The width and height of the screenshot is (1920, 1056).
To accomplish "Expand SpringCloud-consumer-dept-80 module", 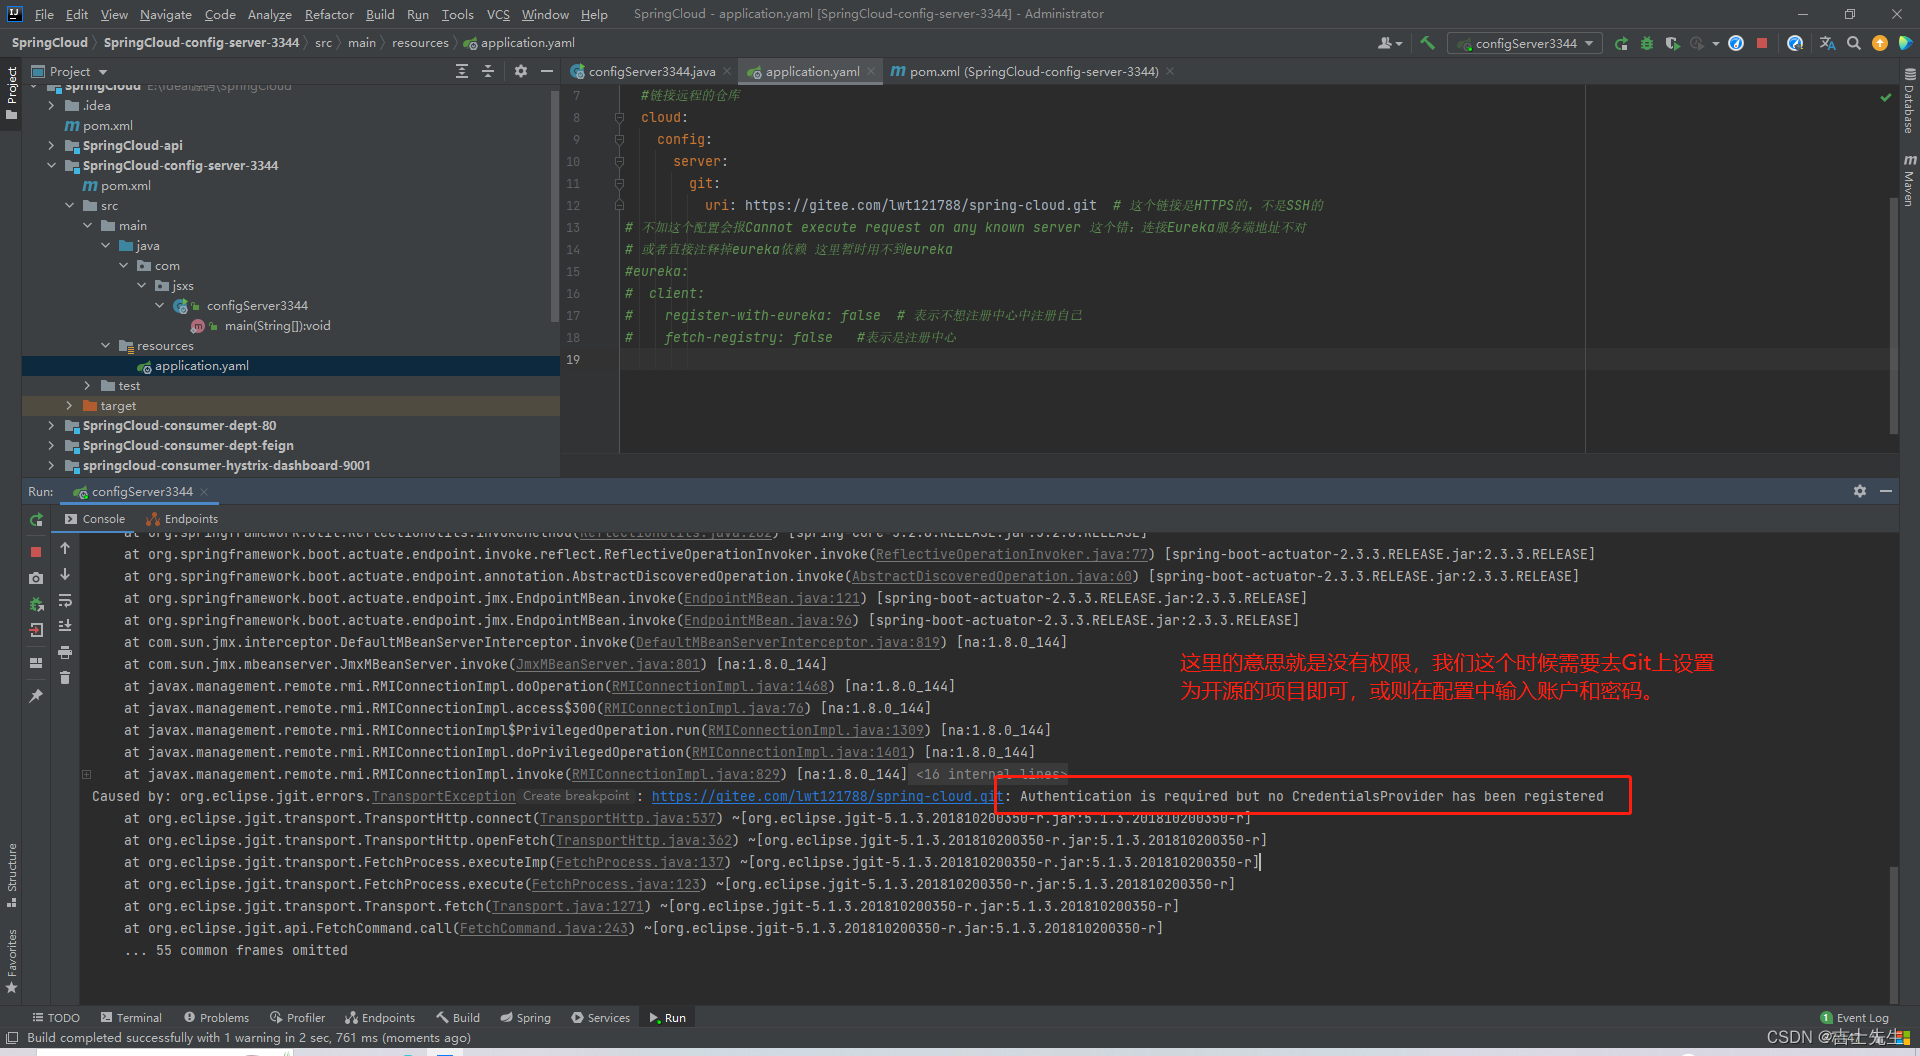I will click(51, 425).
